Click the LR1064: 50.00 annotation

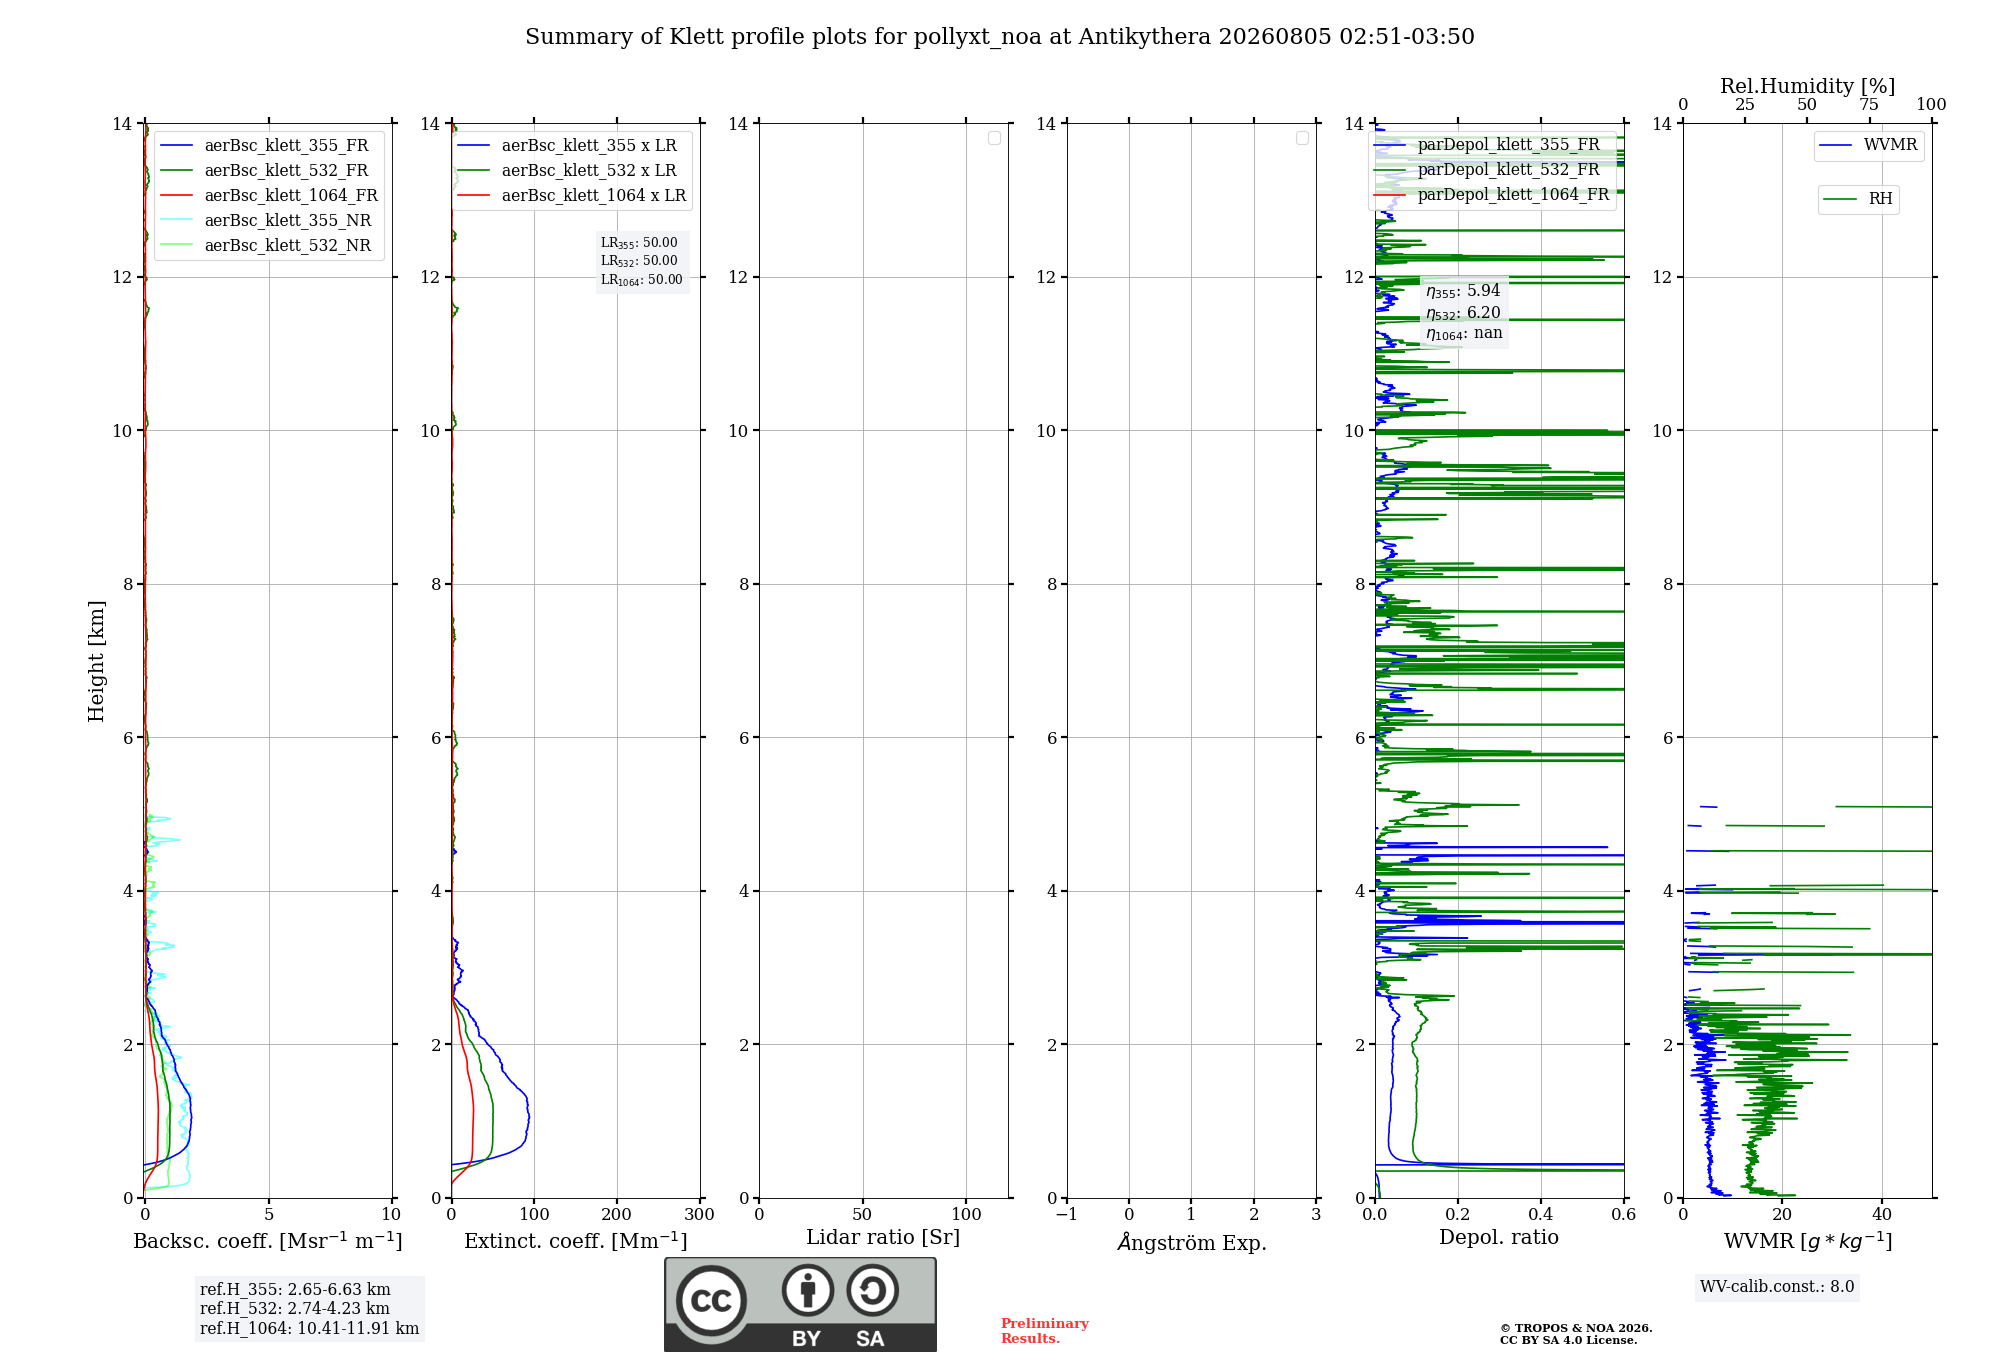click(x=642, y=280)
